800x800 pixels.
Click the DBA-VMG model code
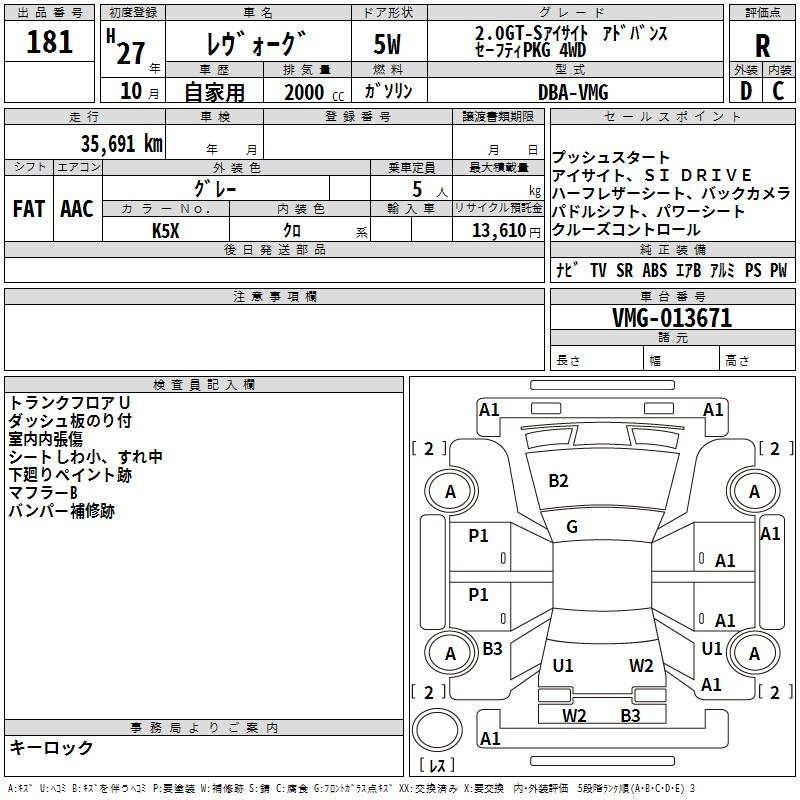click(573, 92)
